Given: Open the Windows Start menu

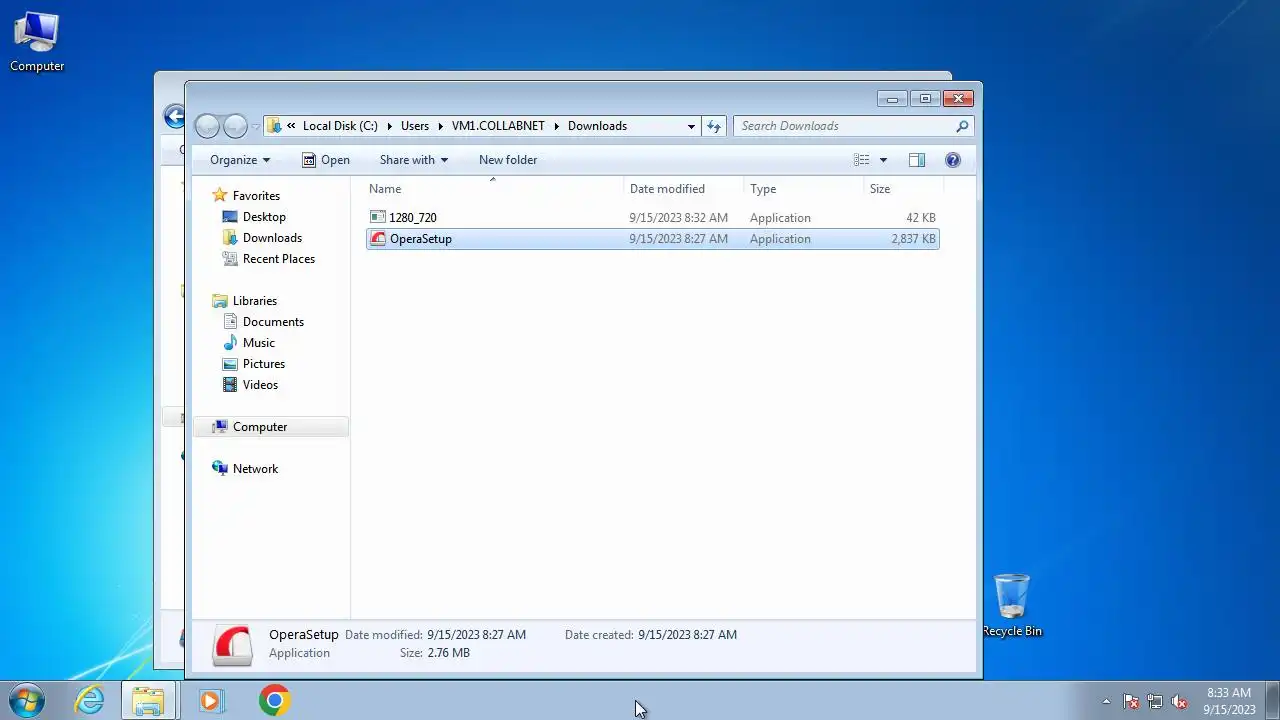Looking at the screenshot, I should (x=27, y=700).
